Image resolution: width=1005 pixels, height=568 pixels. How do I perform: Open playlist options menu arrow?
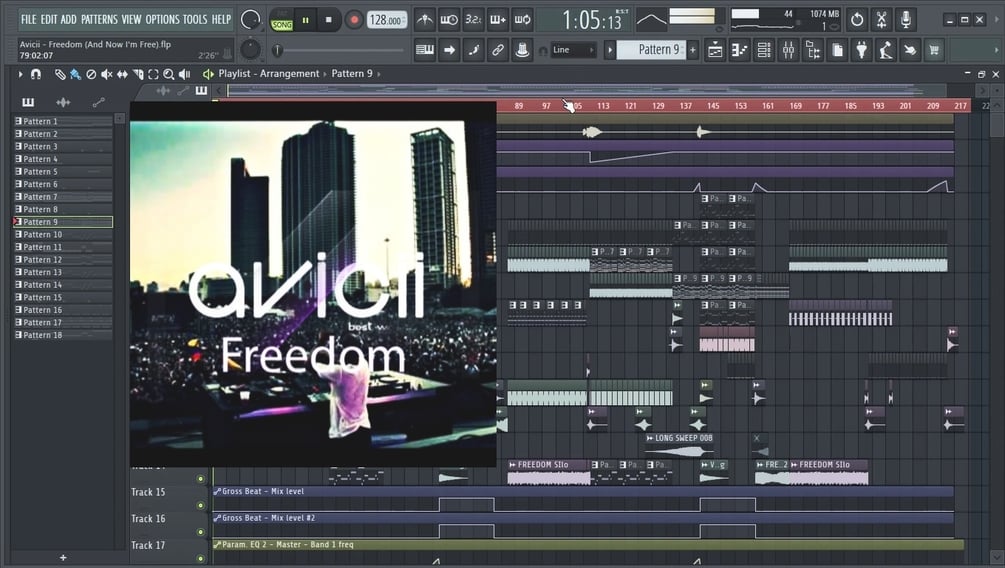(x=21, y=74)
